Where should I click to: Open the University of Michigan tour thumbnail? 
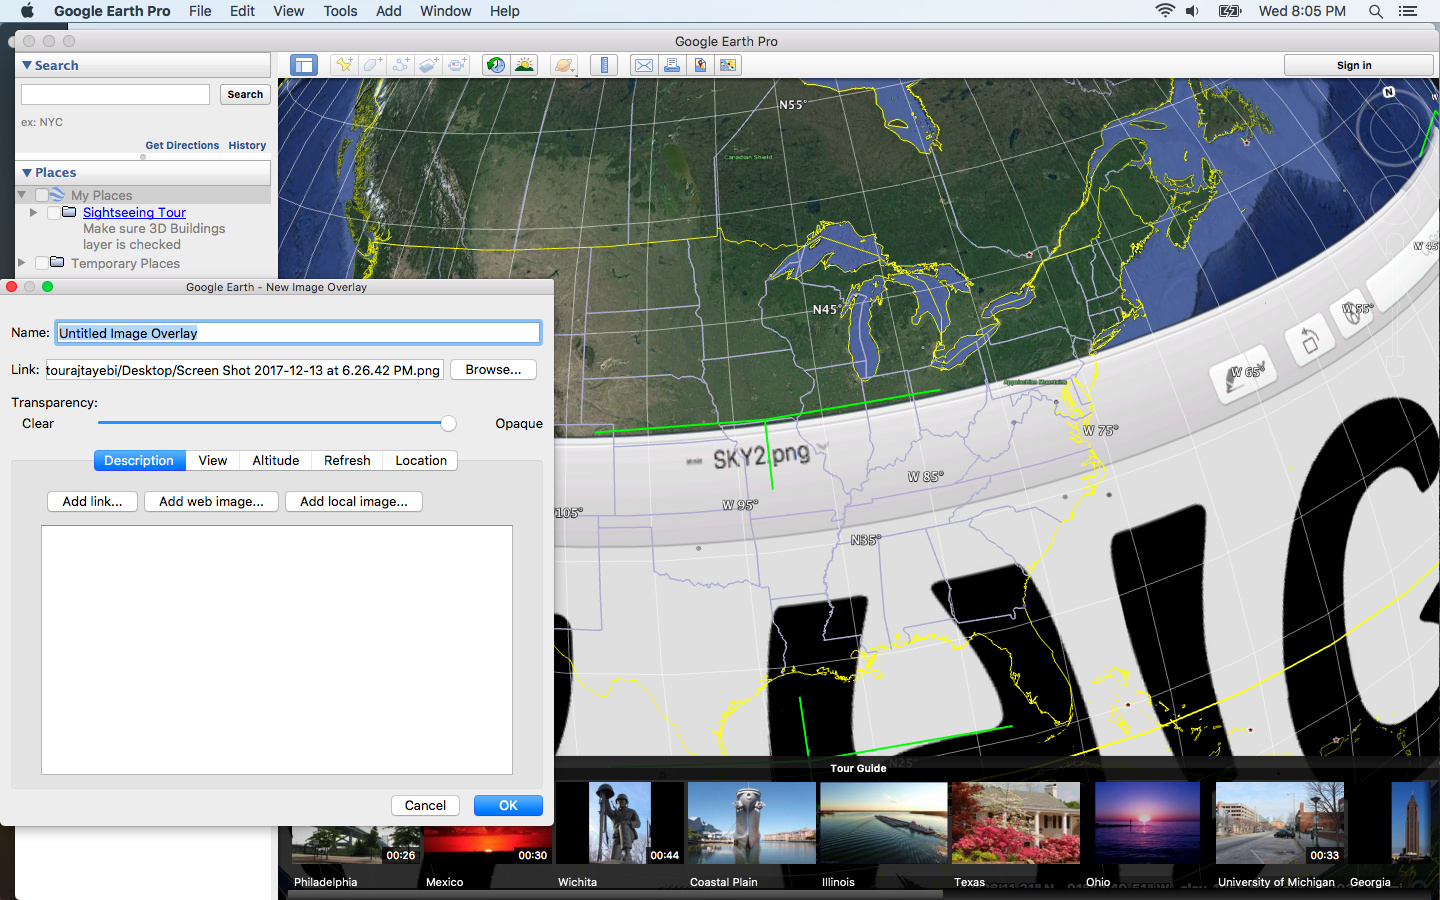(x=1280, y=823)
